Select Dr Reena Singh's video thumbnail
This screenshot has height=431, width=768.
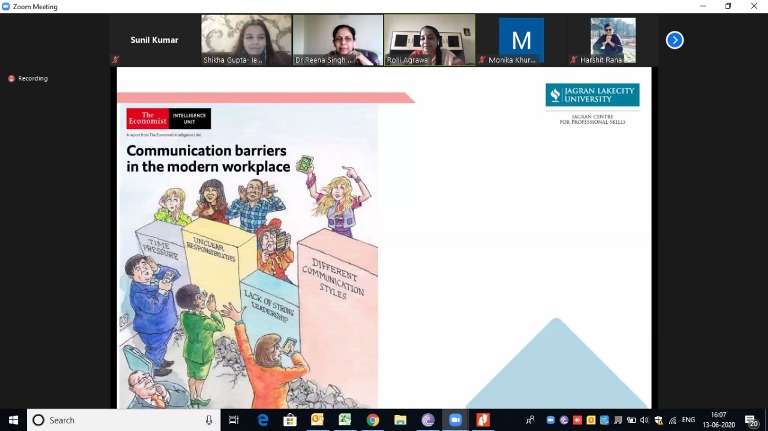tap(338, 40)
